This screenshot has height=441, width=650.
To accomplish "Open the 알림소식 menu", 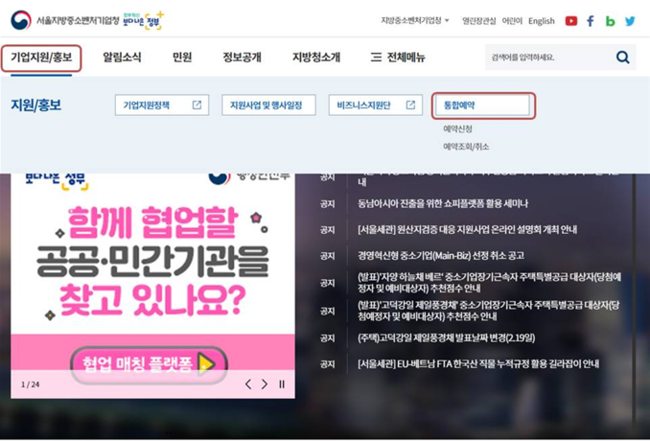I will [x=122, y=57].
